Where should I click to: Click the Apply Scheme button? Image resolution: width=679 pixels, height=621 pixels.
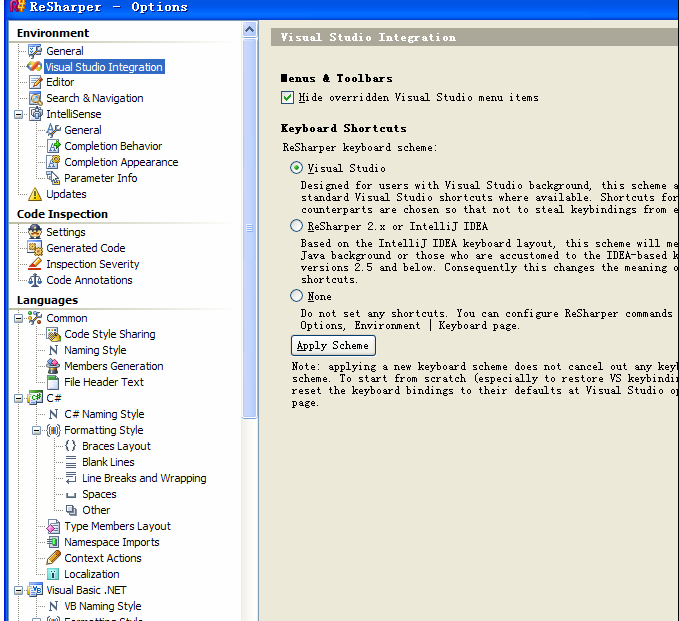[x=333, y=346]
